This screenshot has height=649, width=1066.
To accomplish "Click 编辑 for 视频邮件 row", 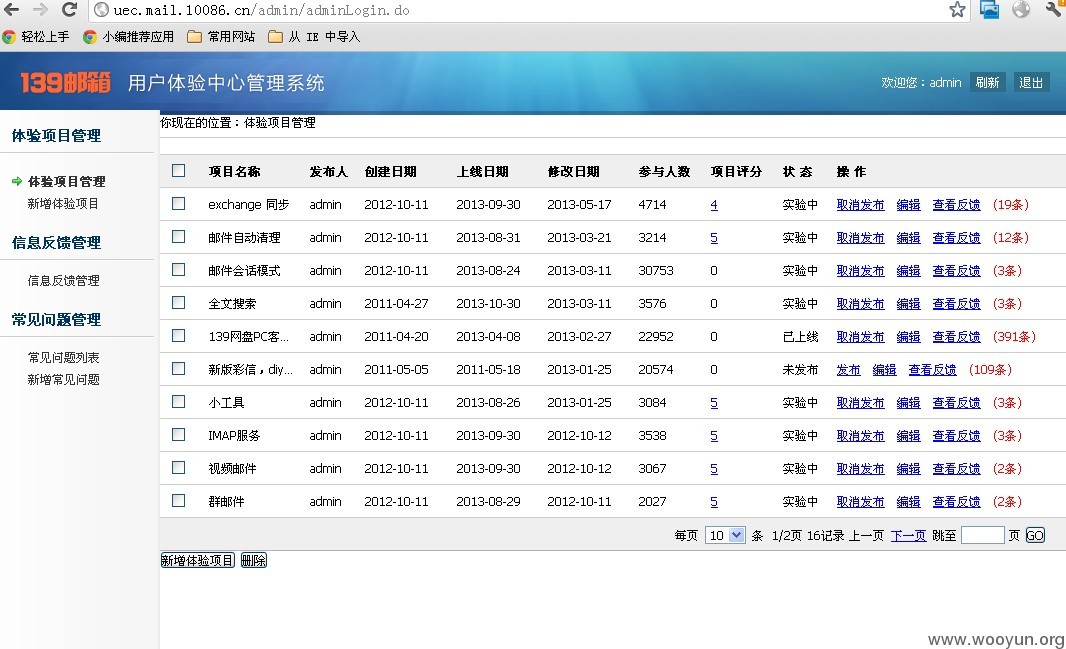I will pyautogui.click(x=908, y=469).
